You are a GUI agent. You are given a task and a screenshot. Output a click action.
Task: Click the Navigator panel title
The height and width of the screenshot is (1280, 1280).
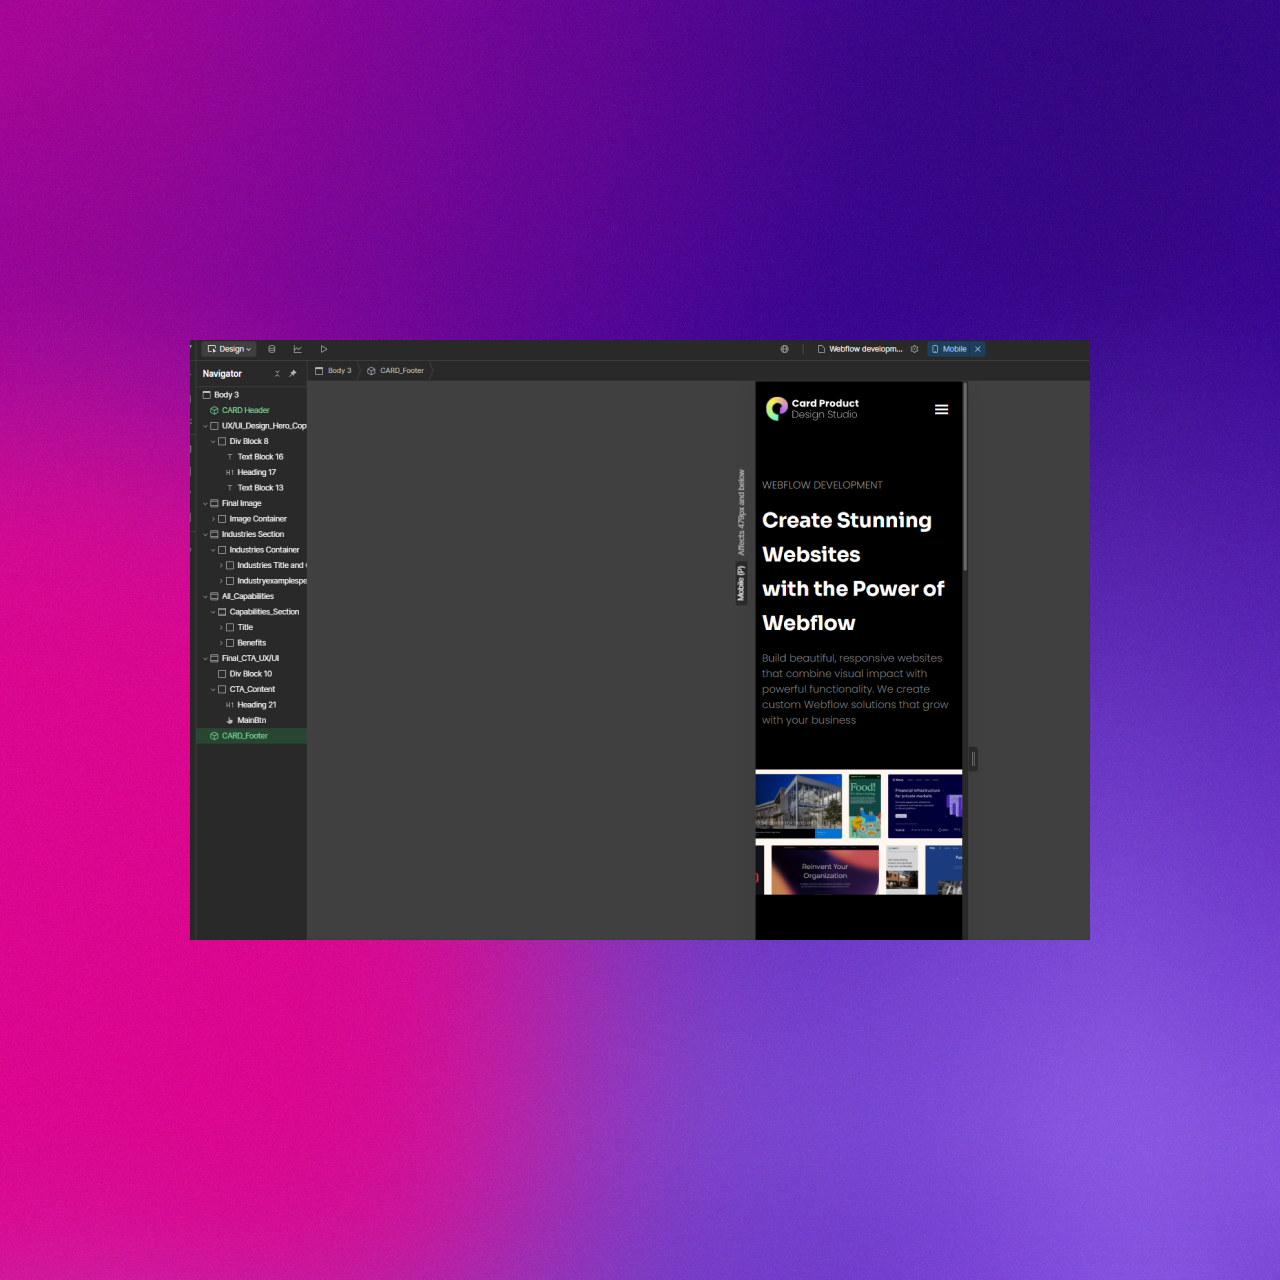coord(222,374)
